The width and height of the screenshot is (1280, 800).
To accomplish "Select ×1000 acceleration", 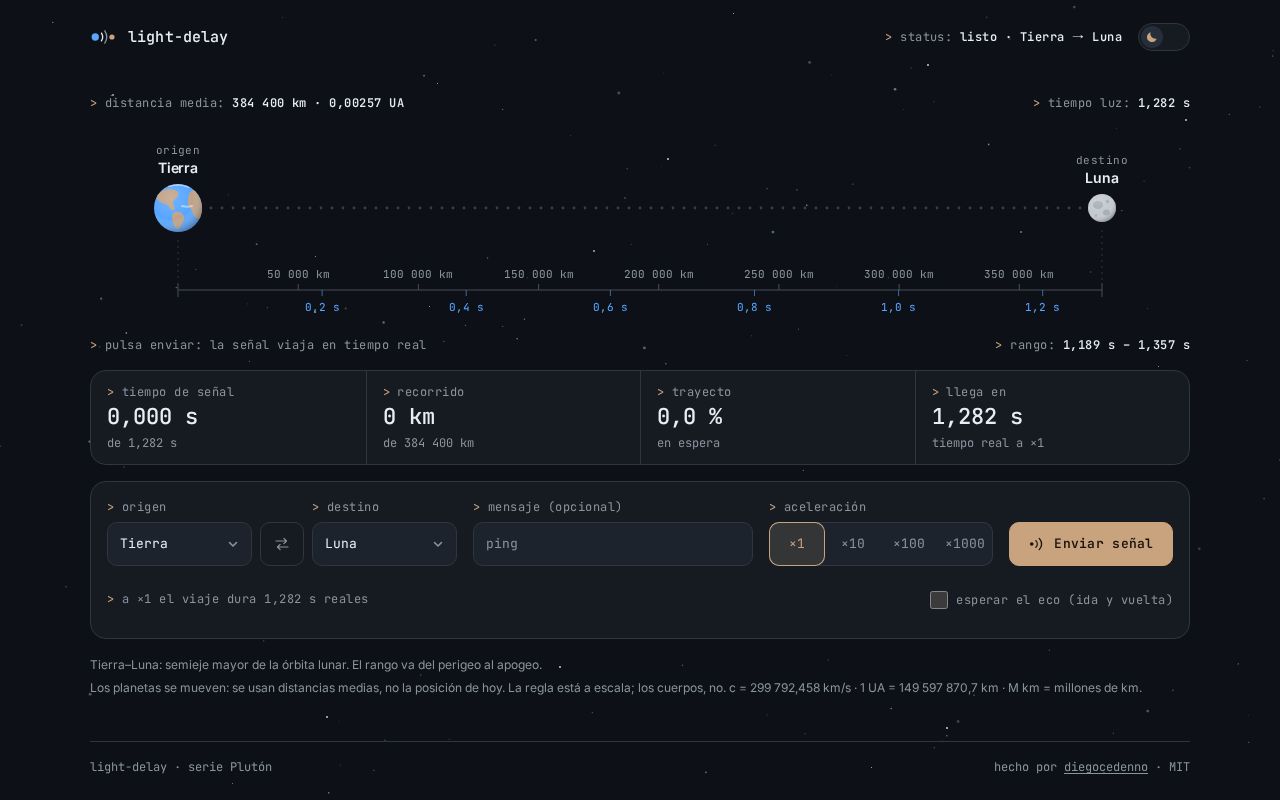I will pyautogui.click(x=965, y=544).
